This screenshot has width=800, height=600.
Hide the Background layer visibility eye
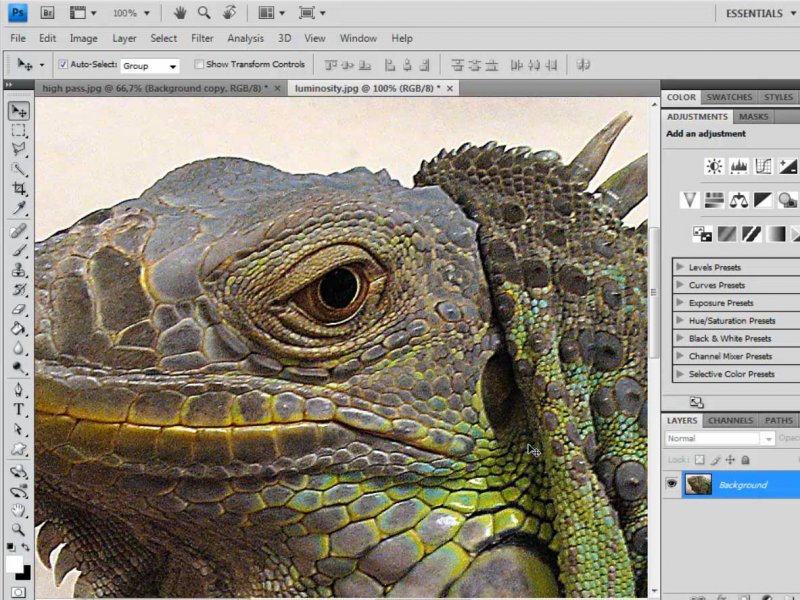(x=672, y=484)
